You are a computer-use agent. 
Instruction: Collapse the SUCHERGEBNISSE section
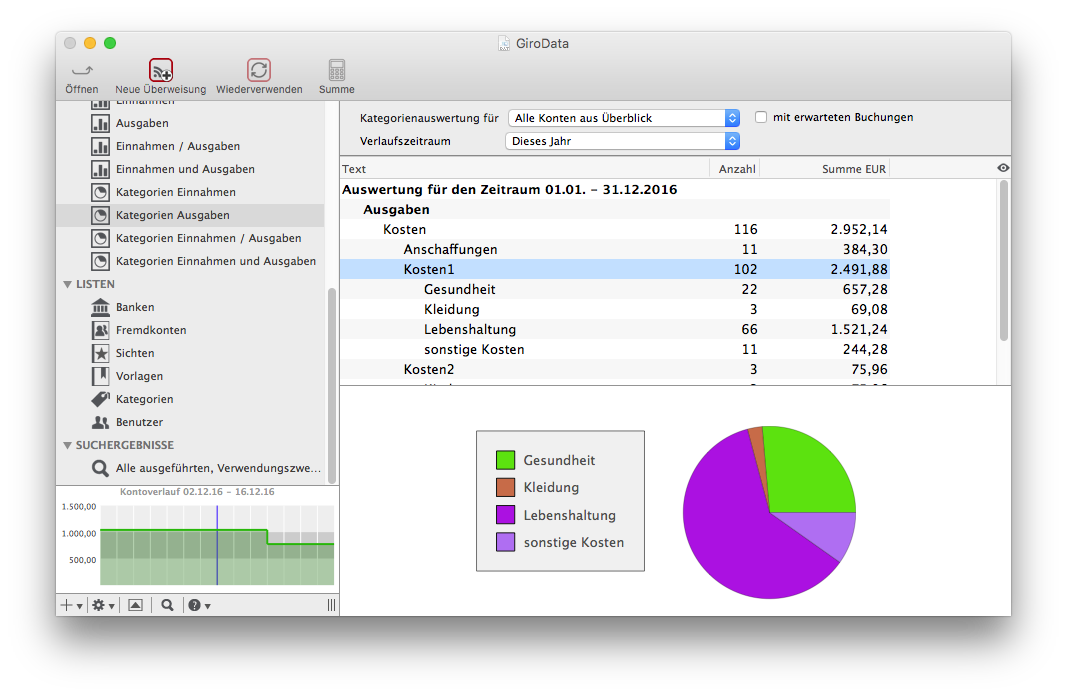pyautogui.click(x=67, y=446)
